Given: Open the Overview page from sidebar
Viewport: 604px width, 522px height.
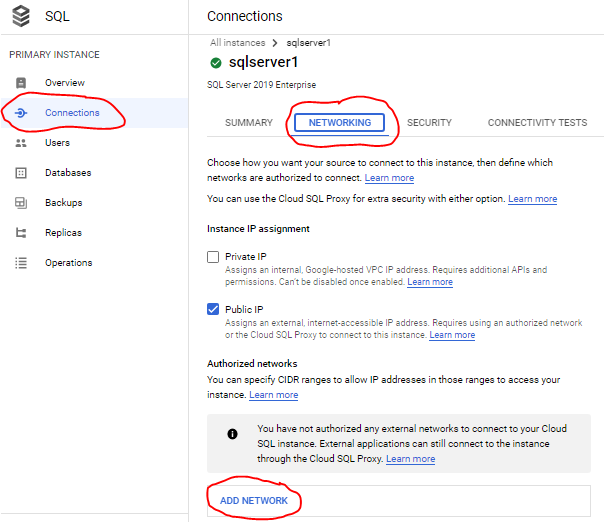Looking at the screenshot, I should [x=94, y=83].
